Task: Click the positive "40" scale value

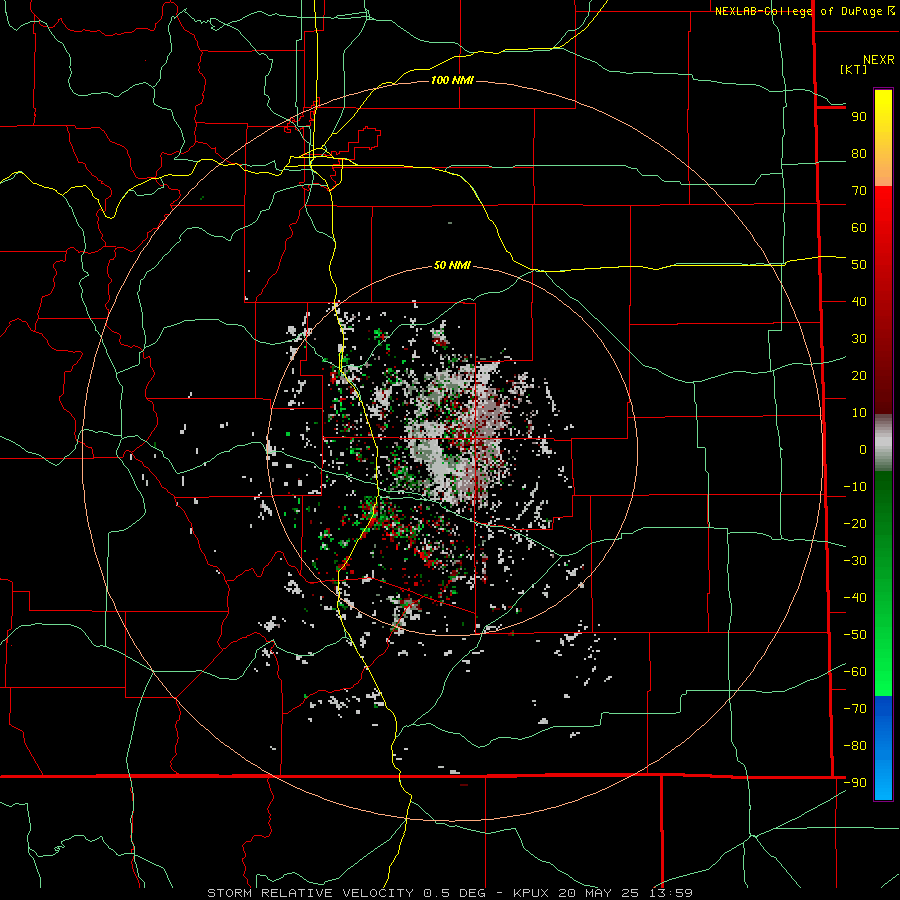Action: [859, 302]
